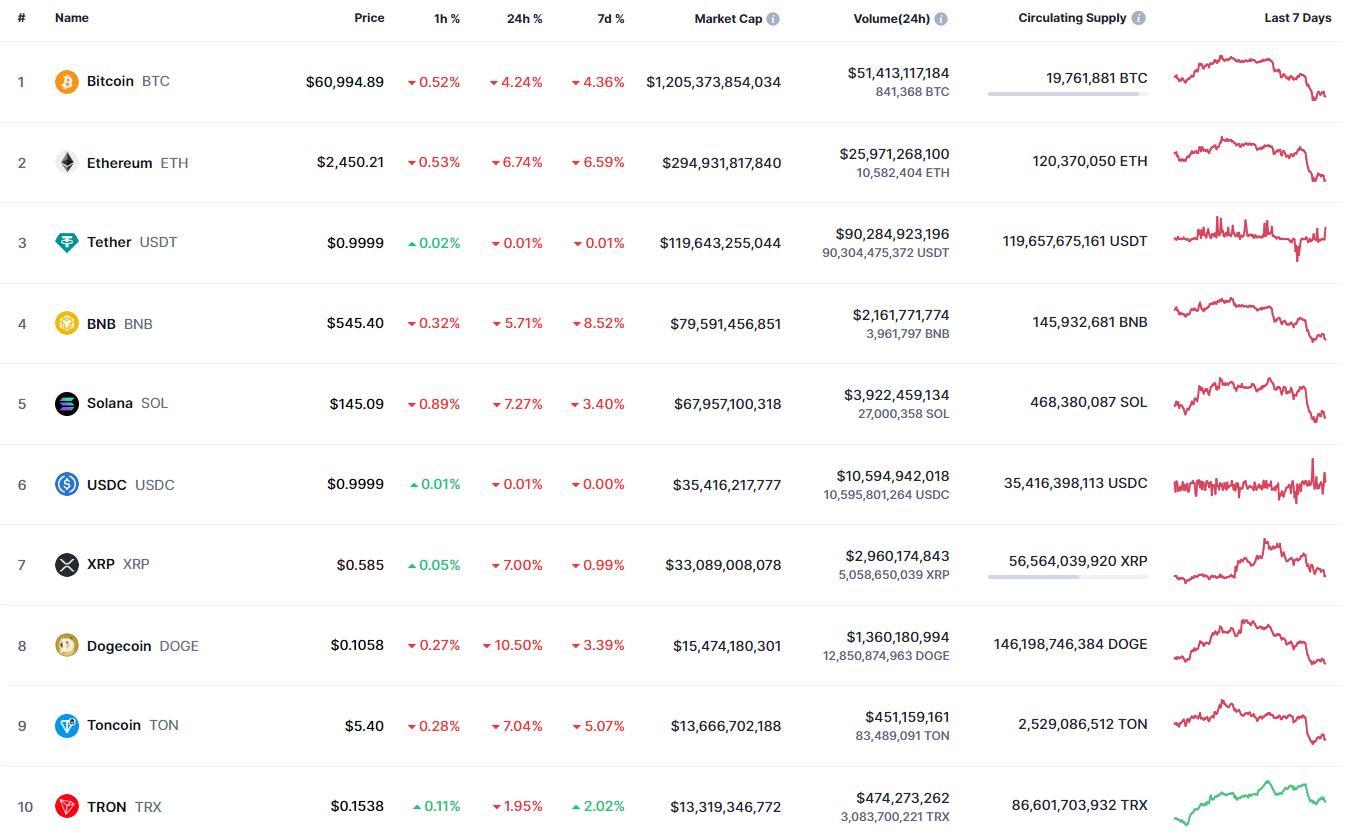Open the Ethereum coin name link
The height and width of the screenshot is (838, 1358).
tap(119, 161)
